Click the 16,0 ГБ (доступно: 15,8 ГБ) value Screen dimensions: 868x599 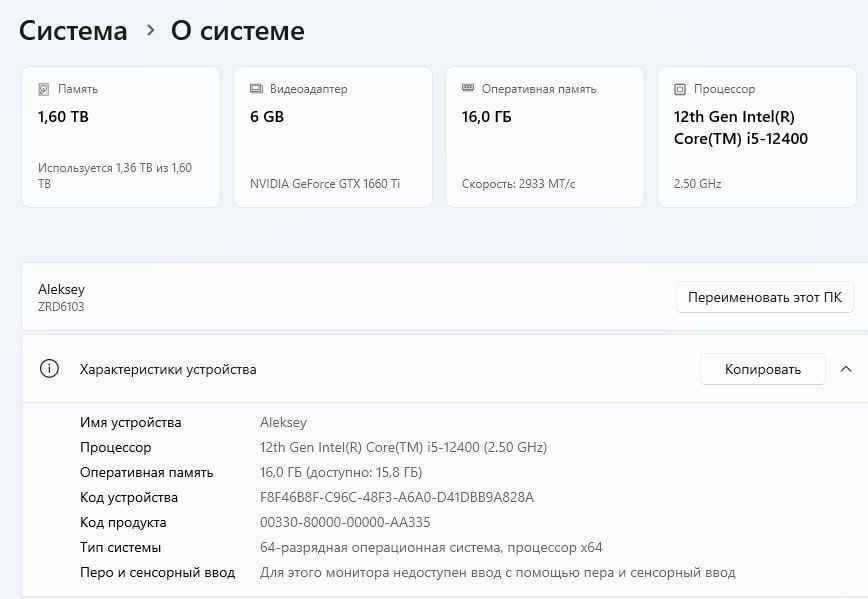[x=341, y=472]
